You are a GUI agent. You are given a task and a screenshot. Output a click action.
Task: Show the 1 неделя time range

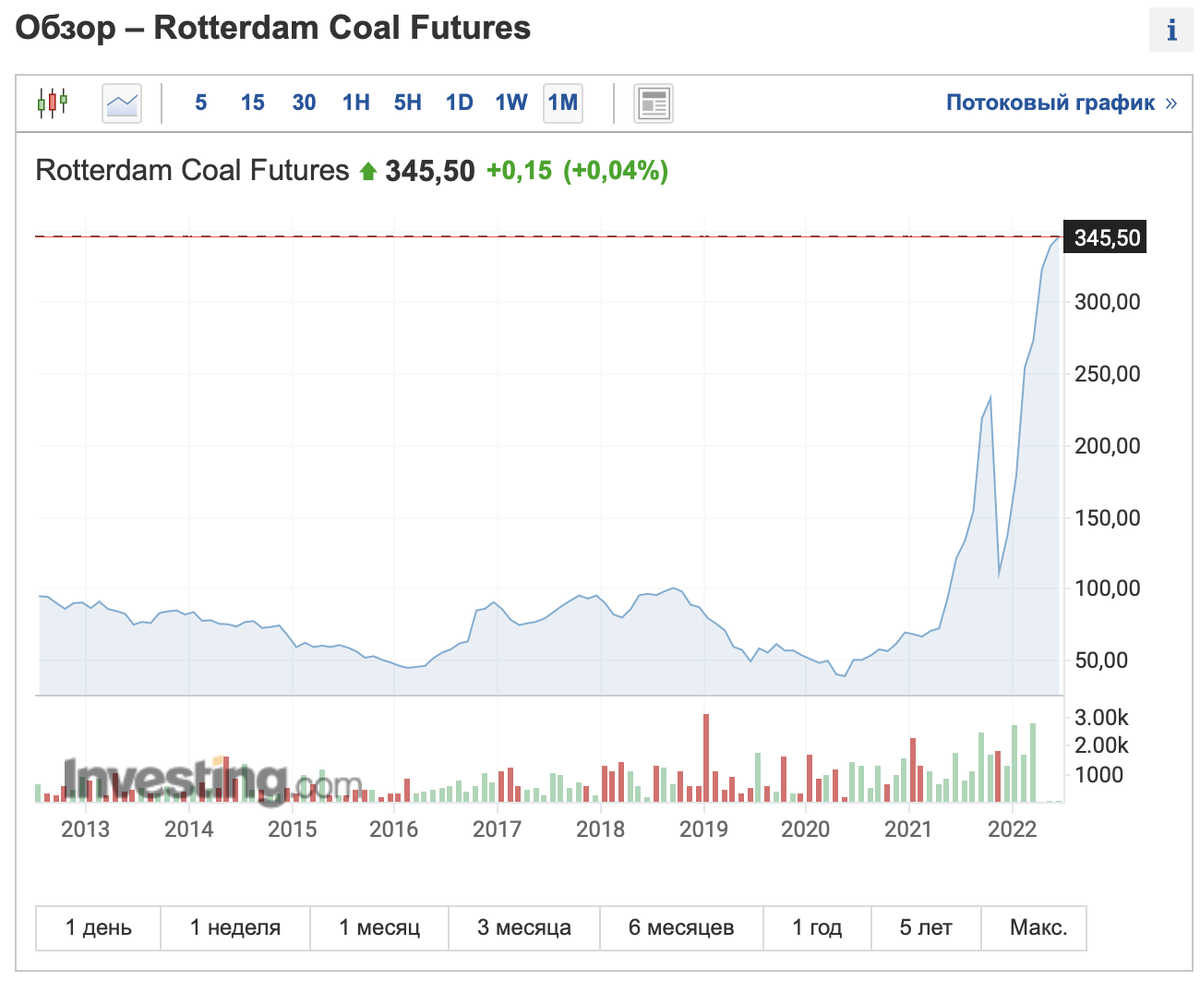[x=235, y=927]
